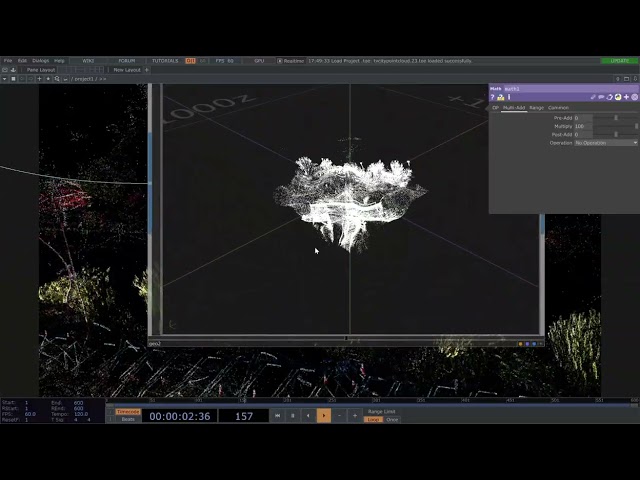Open the Dialogs menu
This screenshot has height=480, width=640.
(x=40, y=61)
